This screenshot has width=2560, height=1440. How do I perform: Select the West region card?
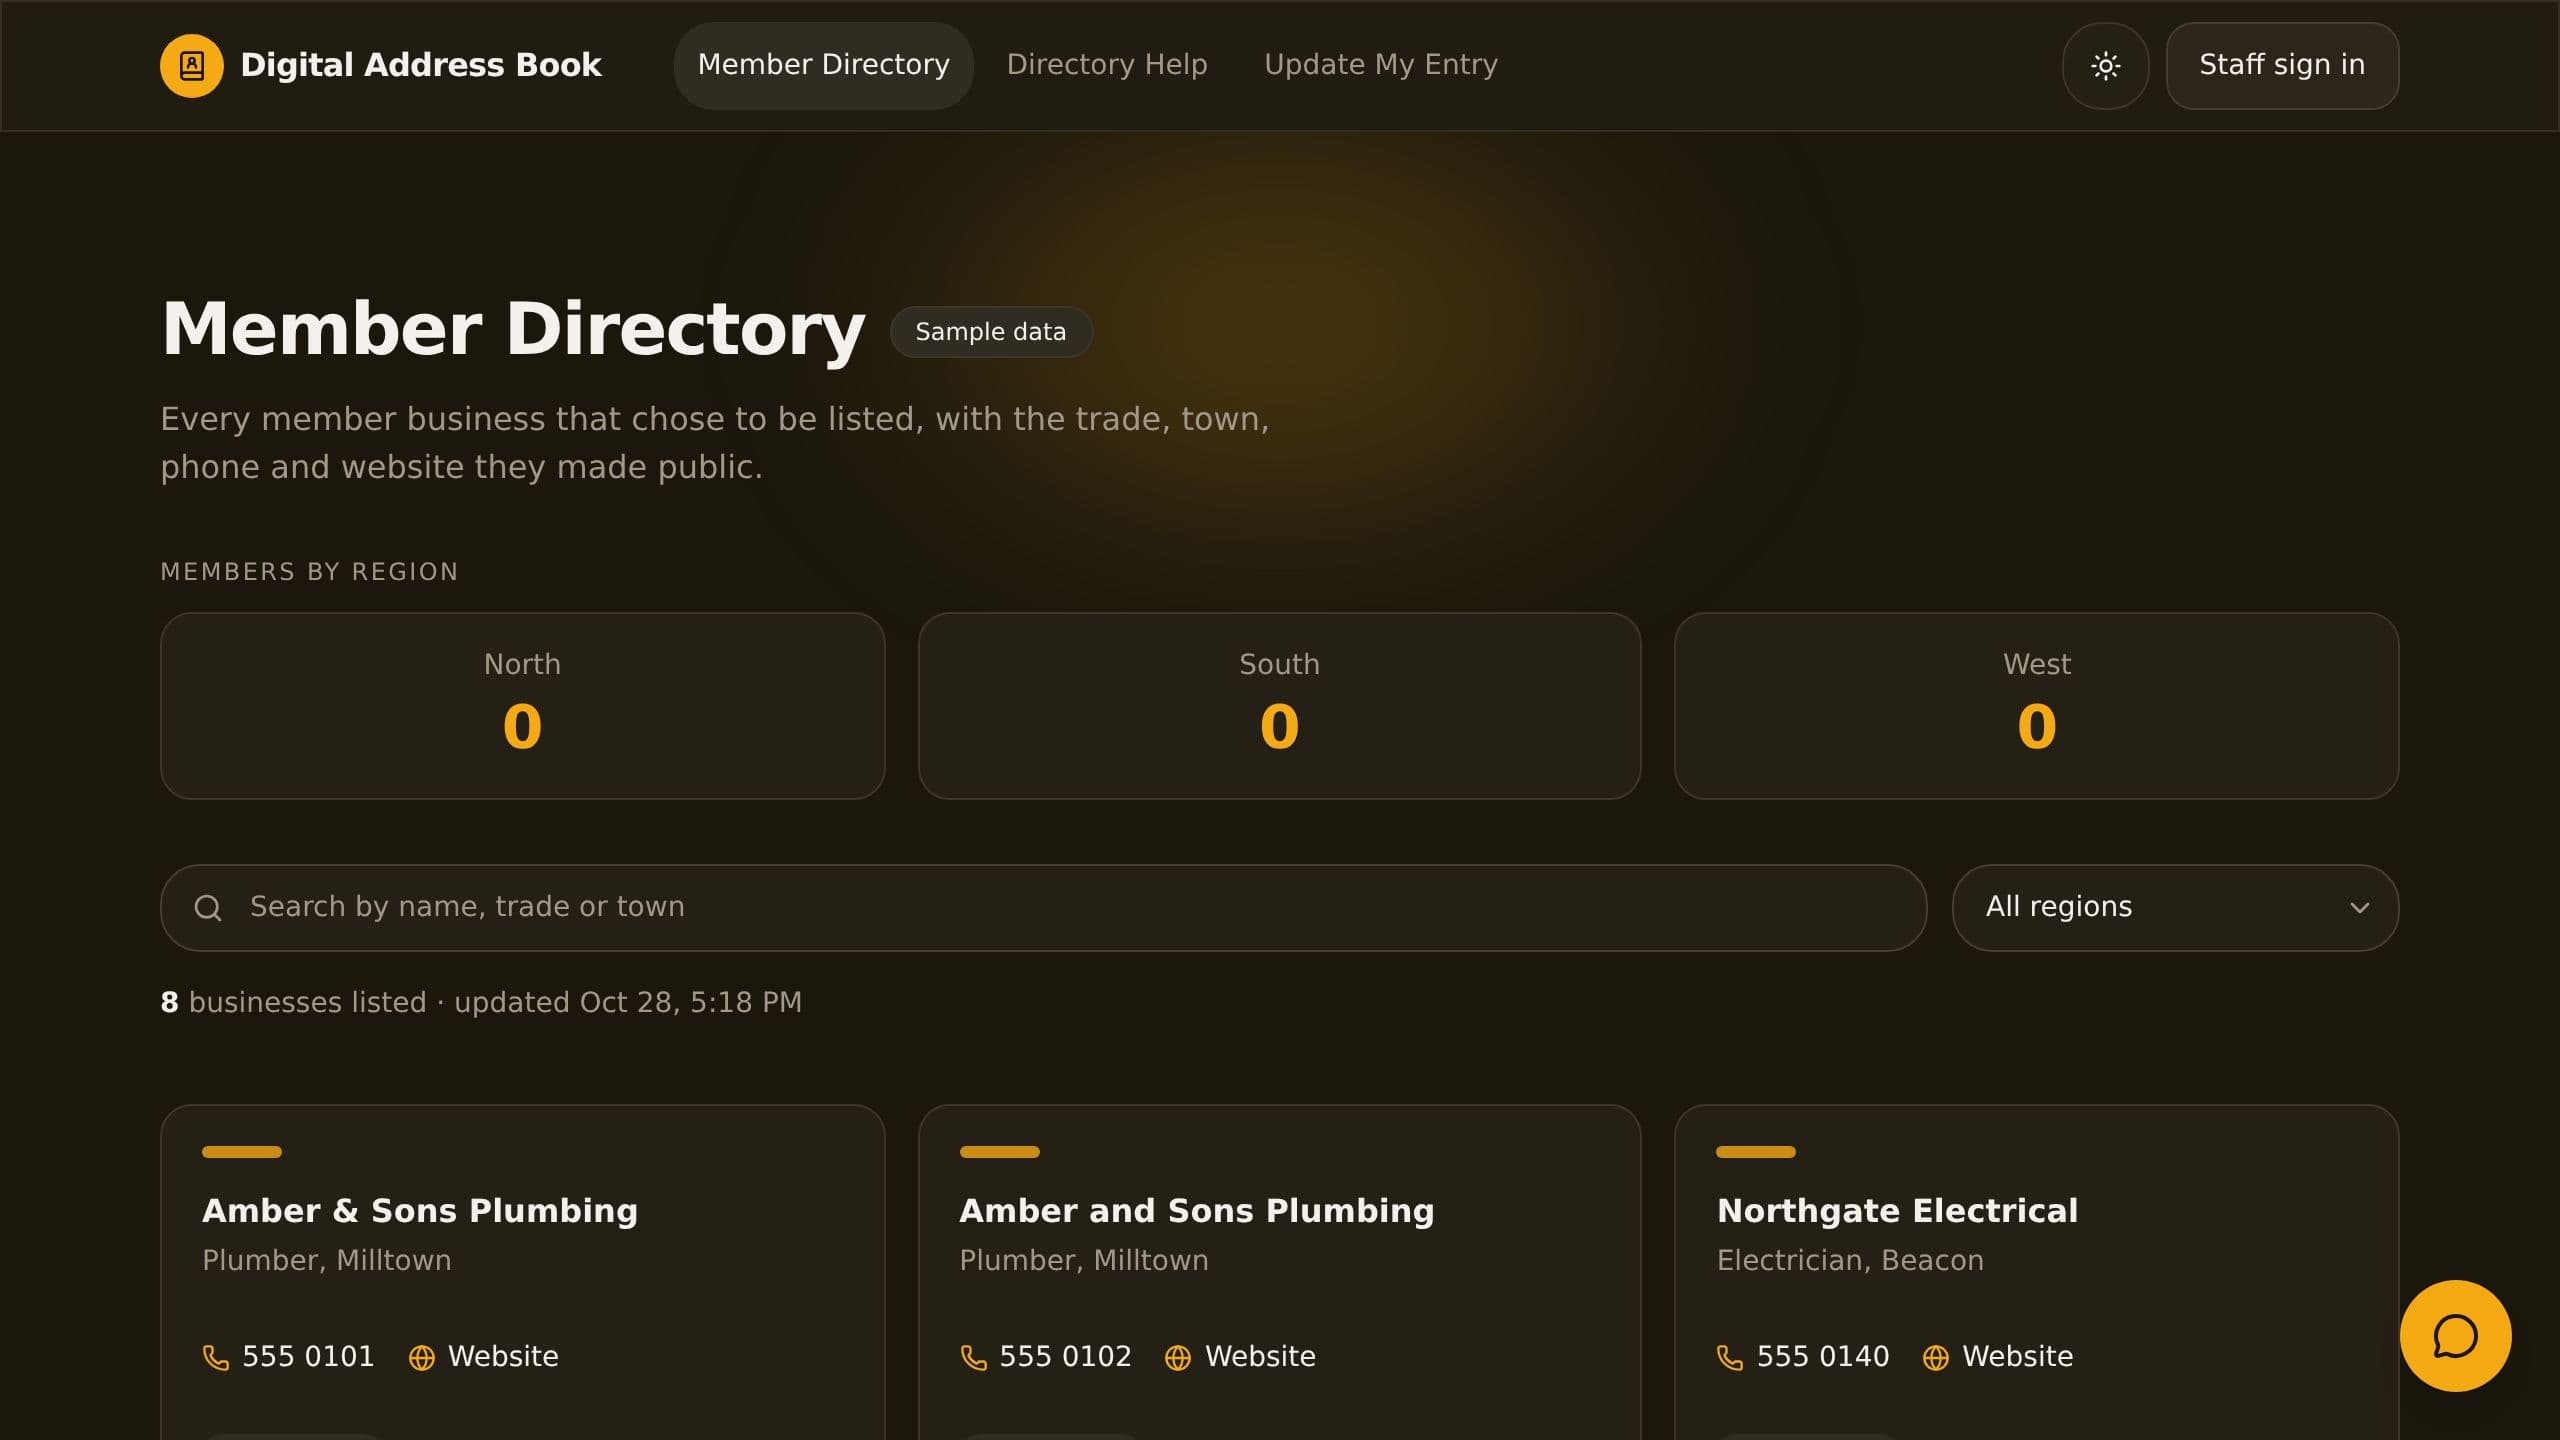click(2036, 706)
